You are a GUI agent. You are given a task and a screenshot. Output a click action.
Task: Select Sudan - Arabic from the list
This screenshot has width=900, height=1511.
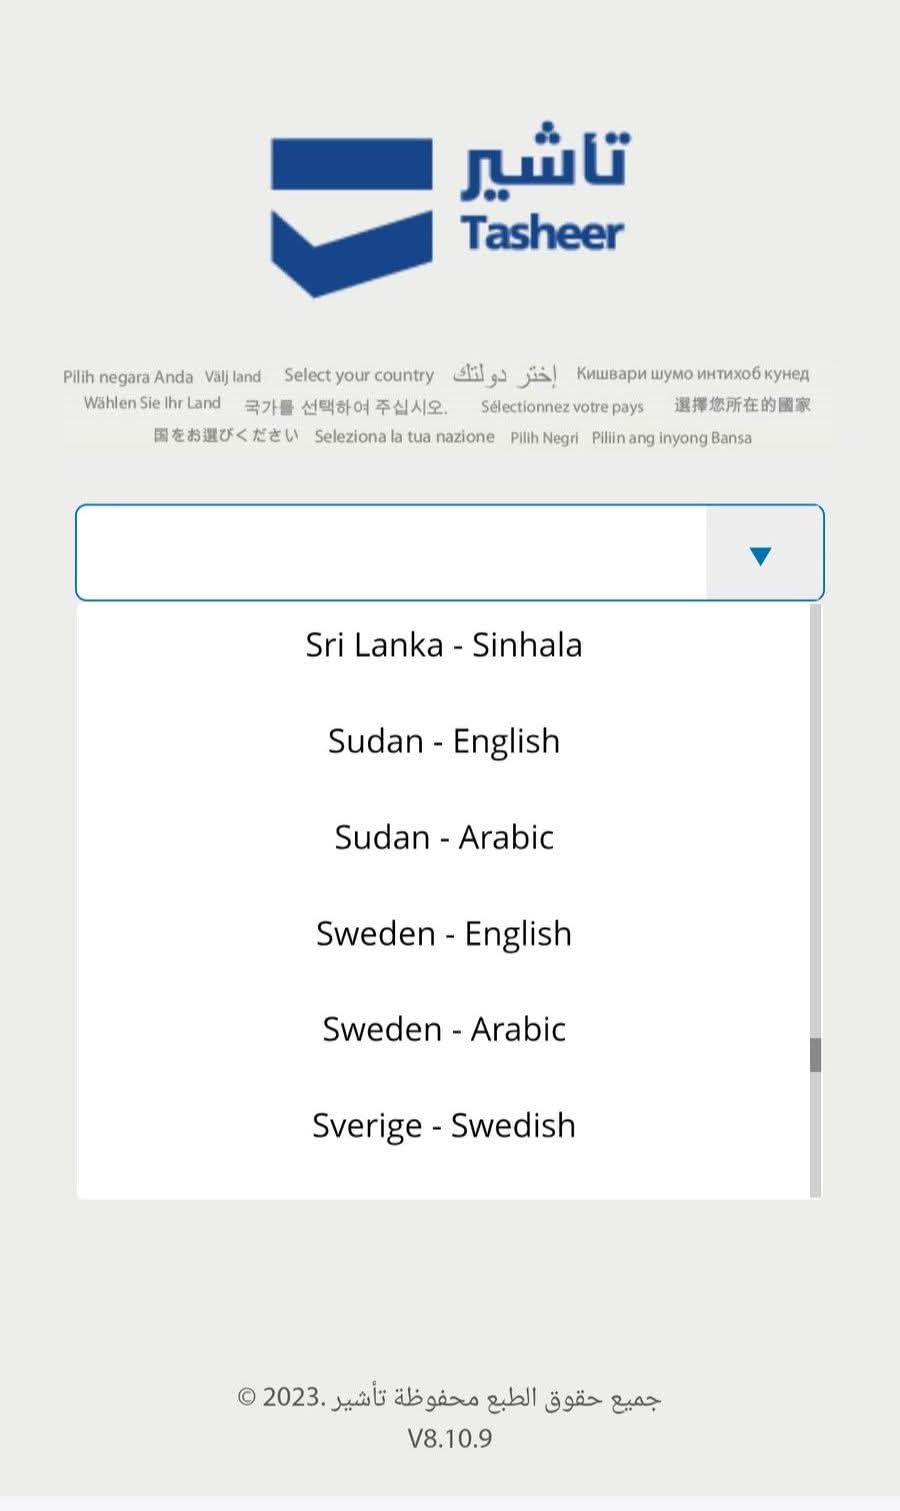444,837
